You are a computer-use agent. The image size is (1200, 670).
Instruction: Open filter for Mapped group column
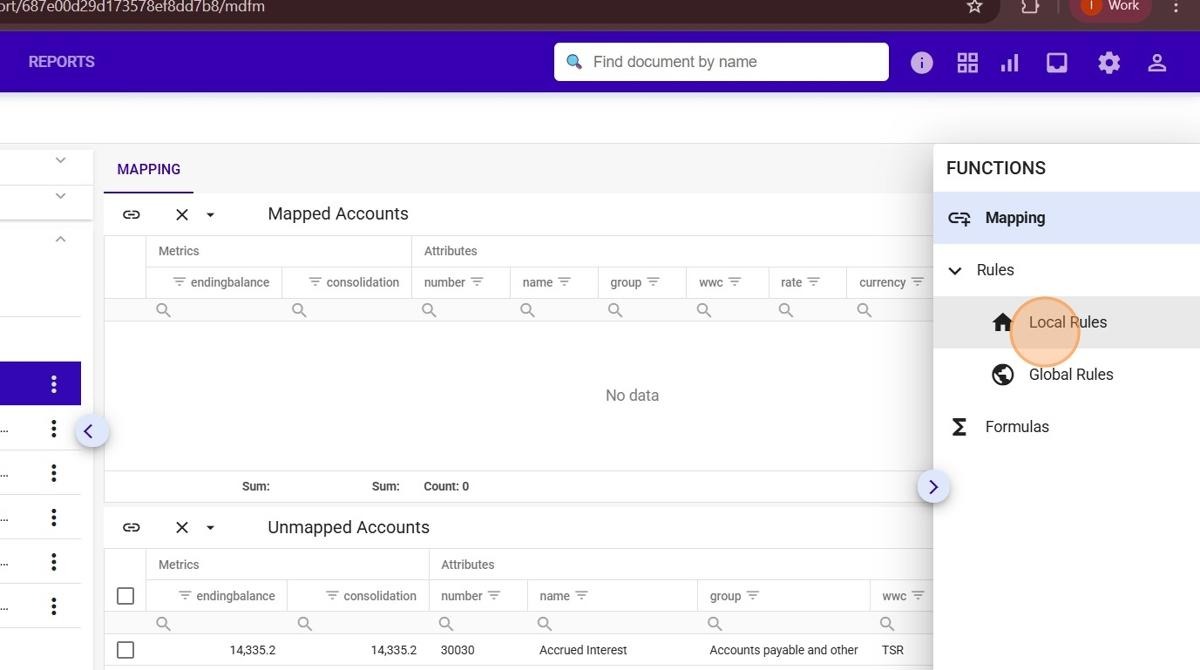point(653,282)
